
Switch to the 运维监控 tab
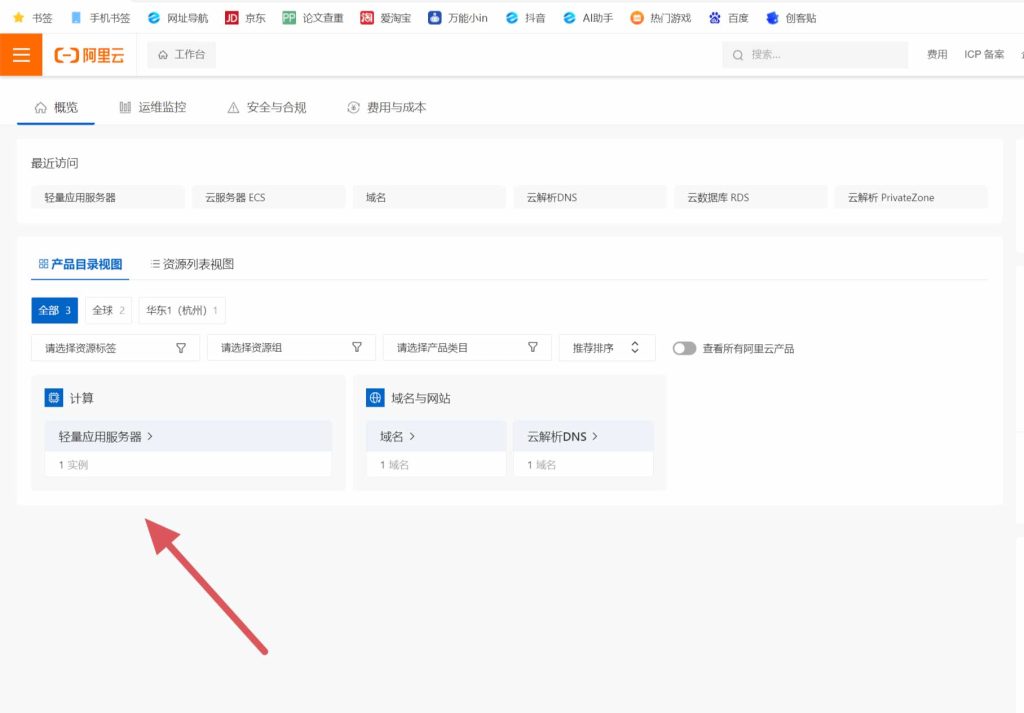pos(152,107)
